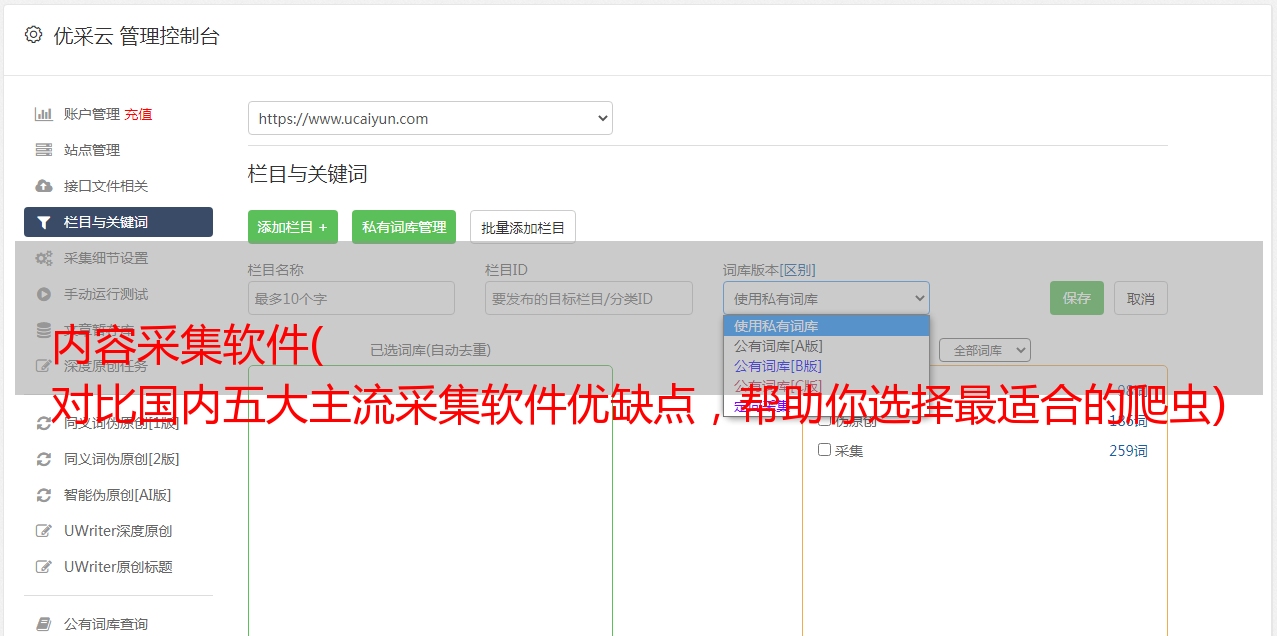1277x636 pixels.
Task: Tick the 采集 checkbox in the word library list
Action: pyautogui.click(x=824, y=450)
